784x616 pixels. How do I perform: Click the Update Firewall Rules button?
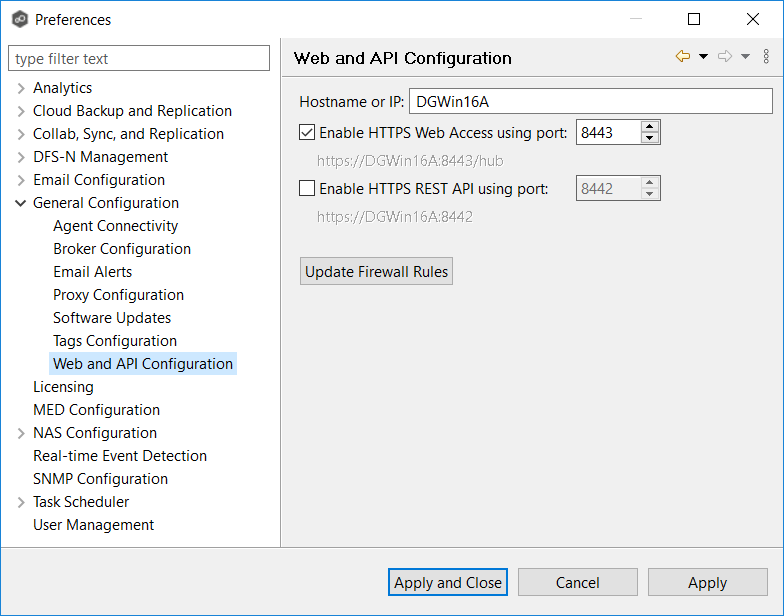click(376, 271)
